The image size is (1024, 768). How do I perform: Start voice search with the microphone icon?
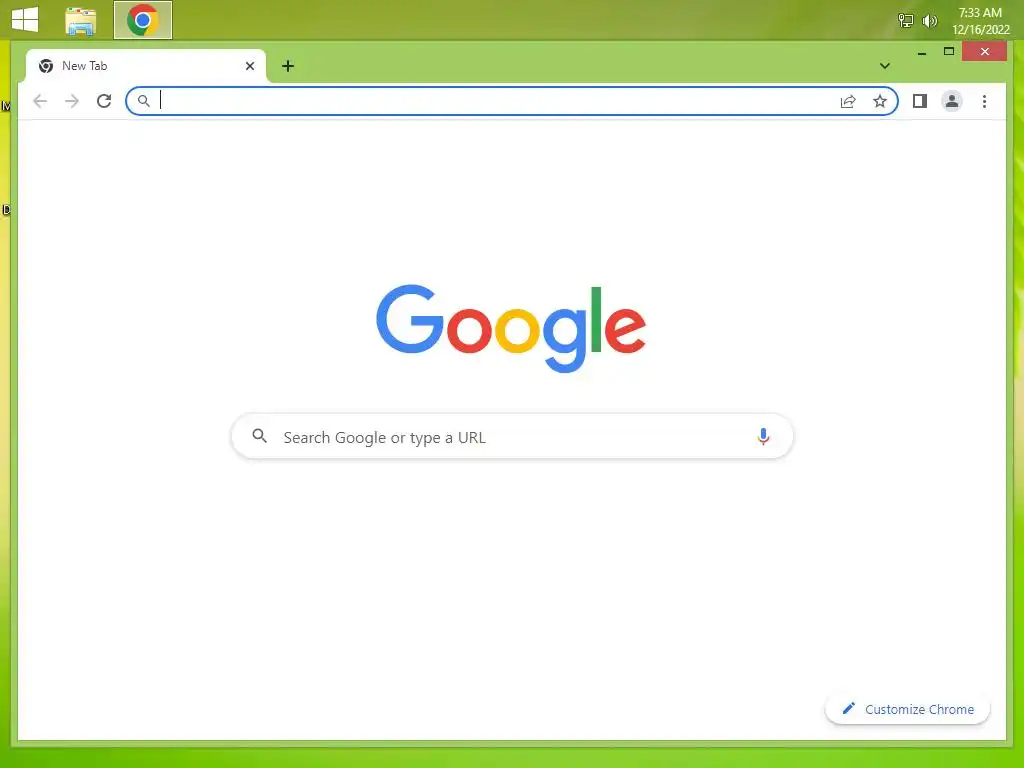[x=763, y=436]
